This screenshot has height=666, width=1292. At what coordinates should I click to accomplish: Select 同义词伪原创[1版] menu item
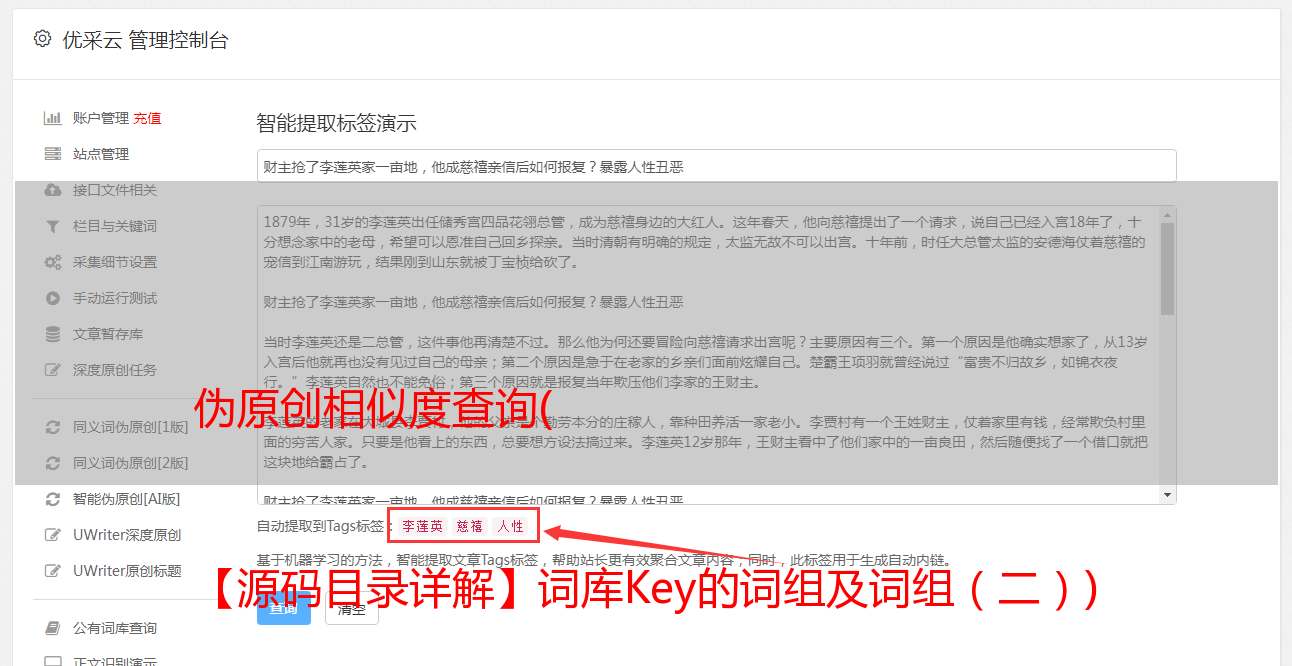point(130,427)
